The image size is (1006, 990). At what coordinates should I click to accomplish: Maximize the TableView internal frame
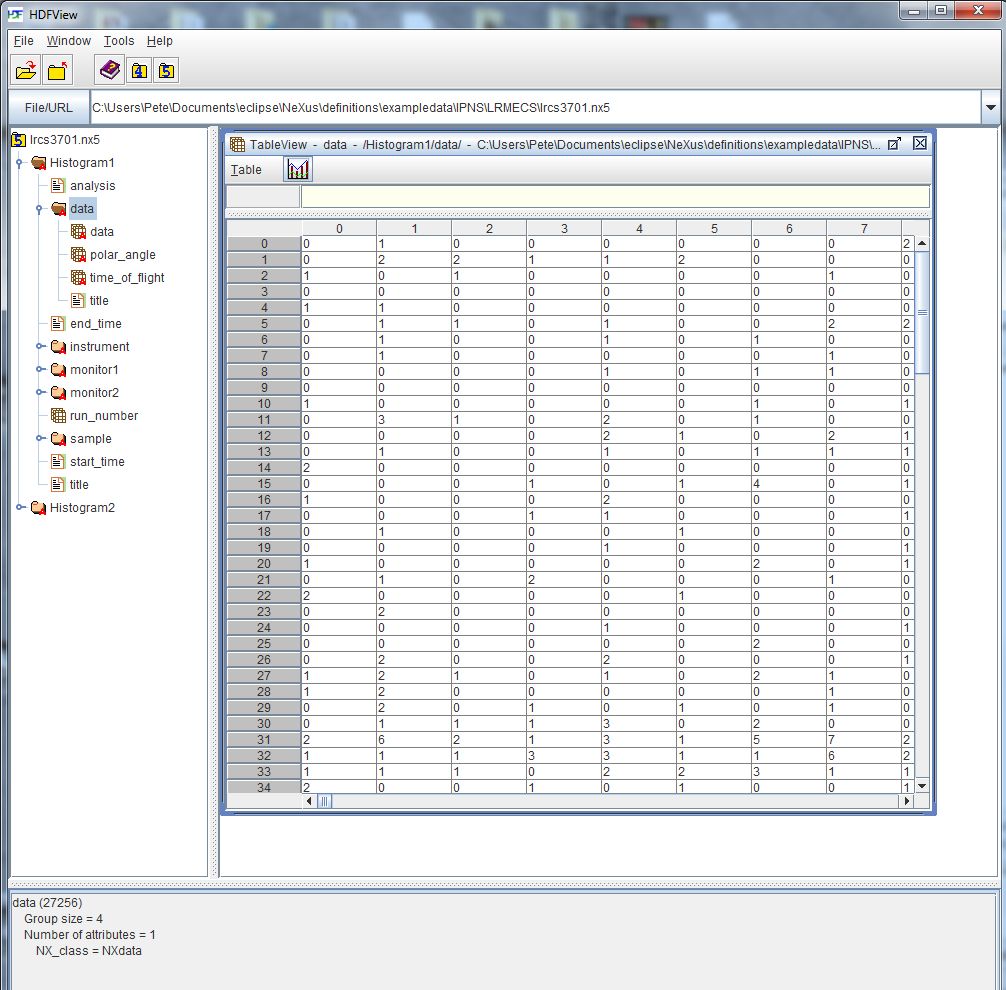(x=895, y=144)
